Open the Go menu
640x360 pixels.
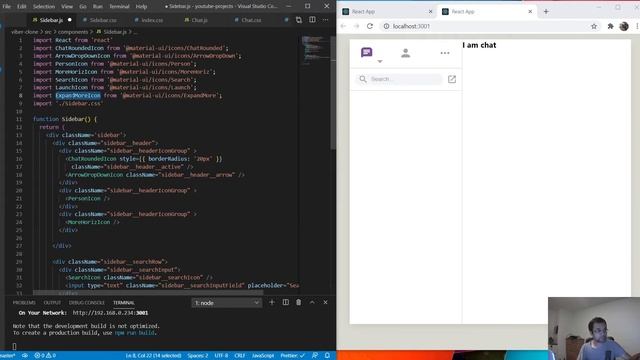(x=83, y=7)
